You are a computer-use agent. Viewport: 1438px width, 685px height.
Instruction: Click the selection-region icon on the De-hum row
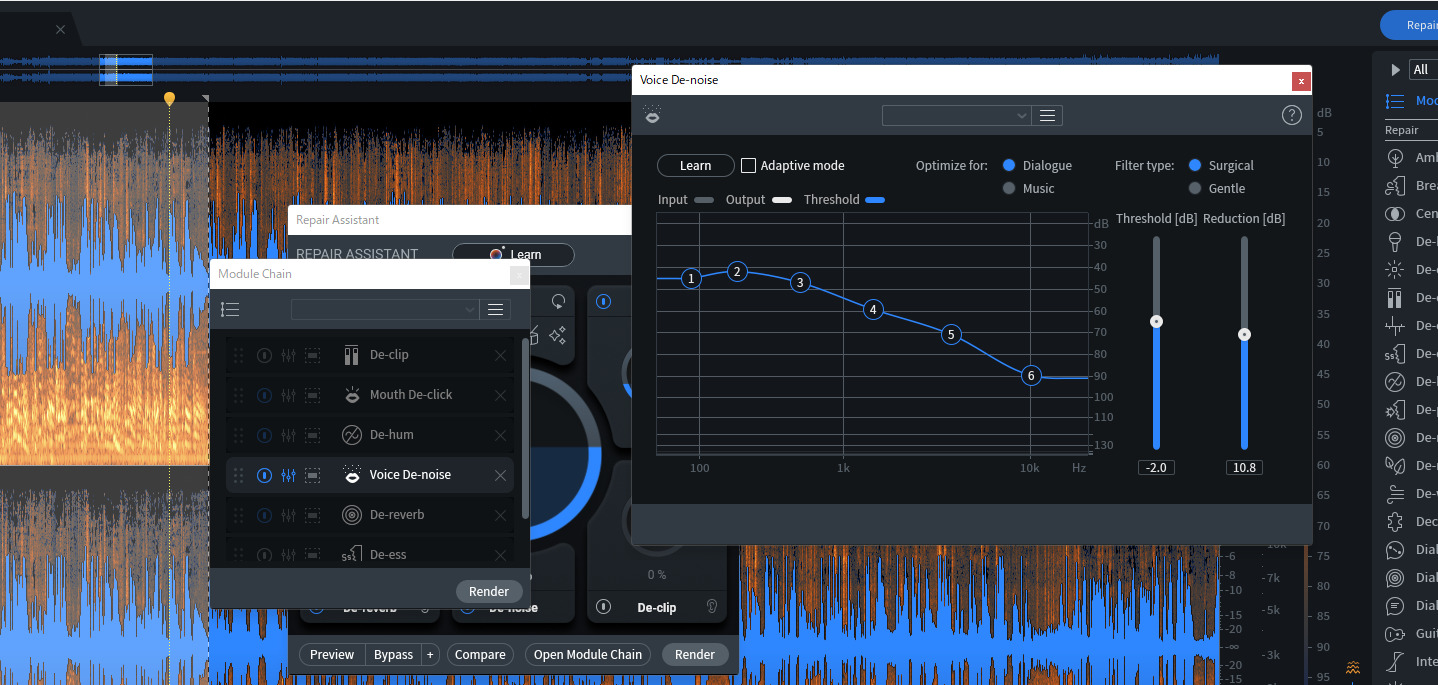click(x=313, y=435)
